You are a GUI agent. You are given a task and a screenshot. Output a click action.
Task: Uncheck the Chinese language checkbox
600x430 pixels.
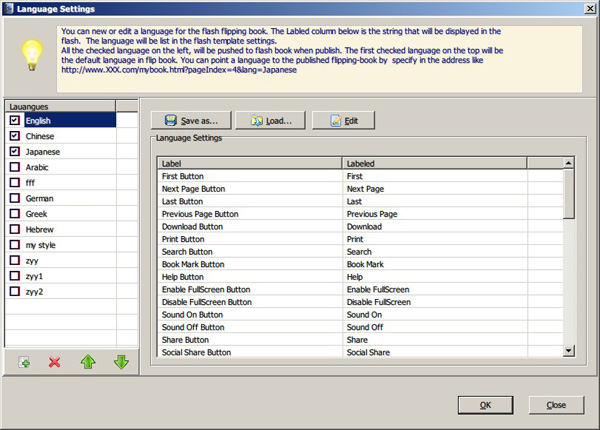pos(15,136)
